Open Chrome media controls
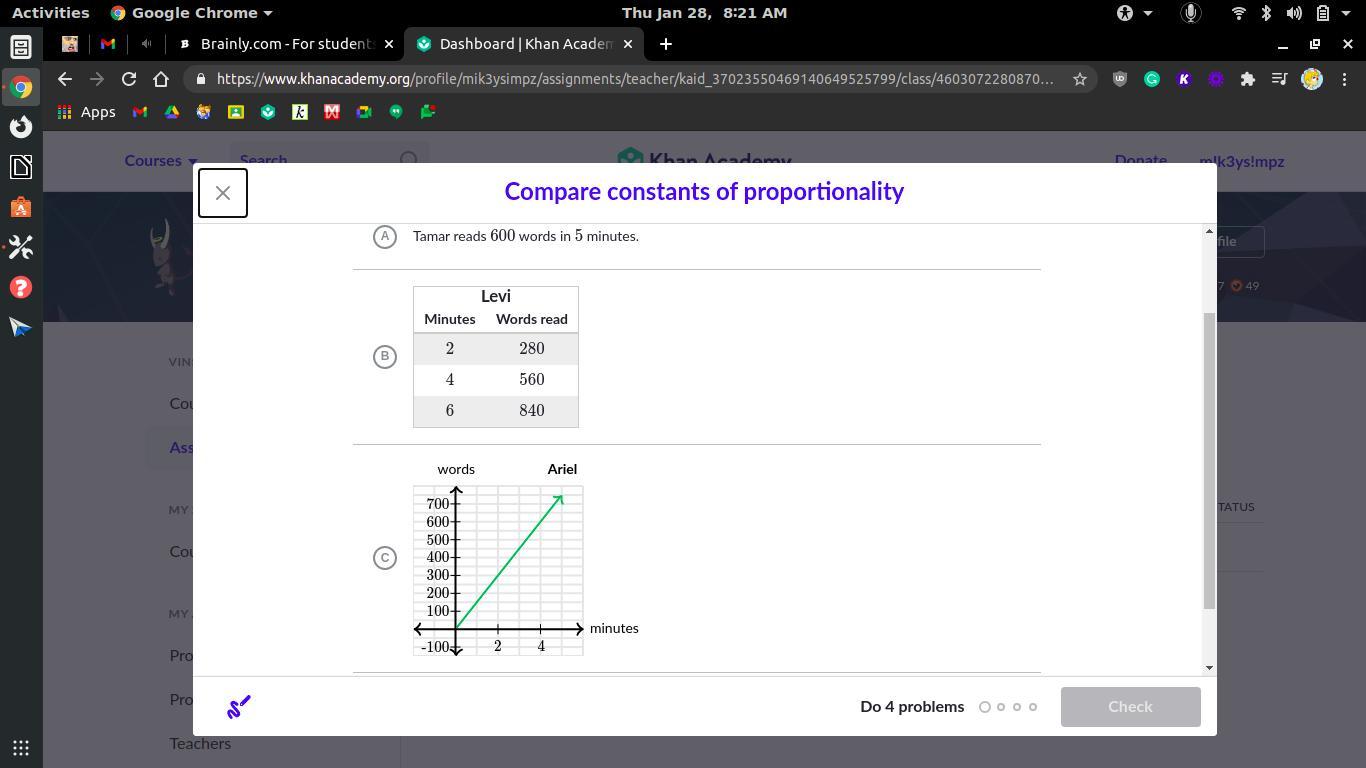This screenshot has height=768, width=1366. point(1280,79)
